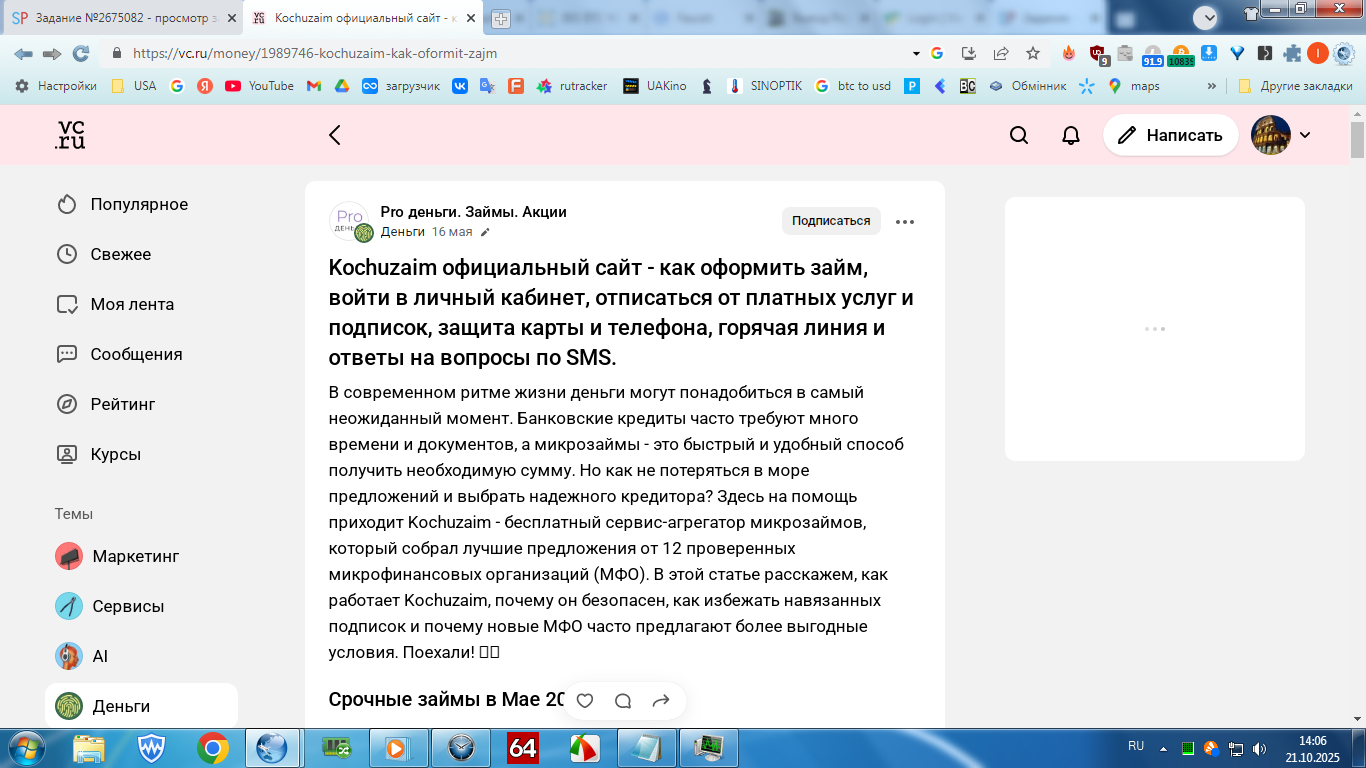Select the Деньги topic in sidebar
The width and height of the screenshot is (1366, 768).
pyautogui.click(x=141, y=706)
